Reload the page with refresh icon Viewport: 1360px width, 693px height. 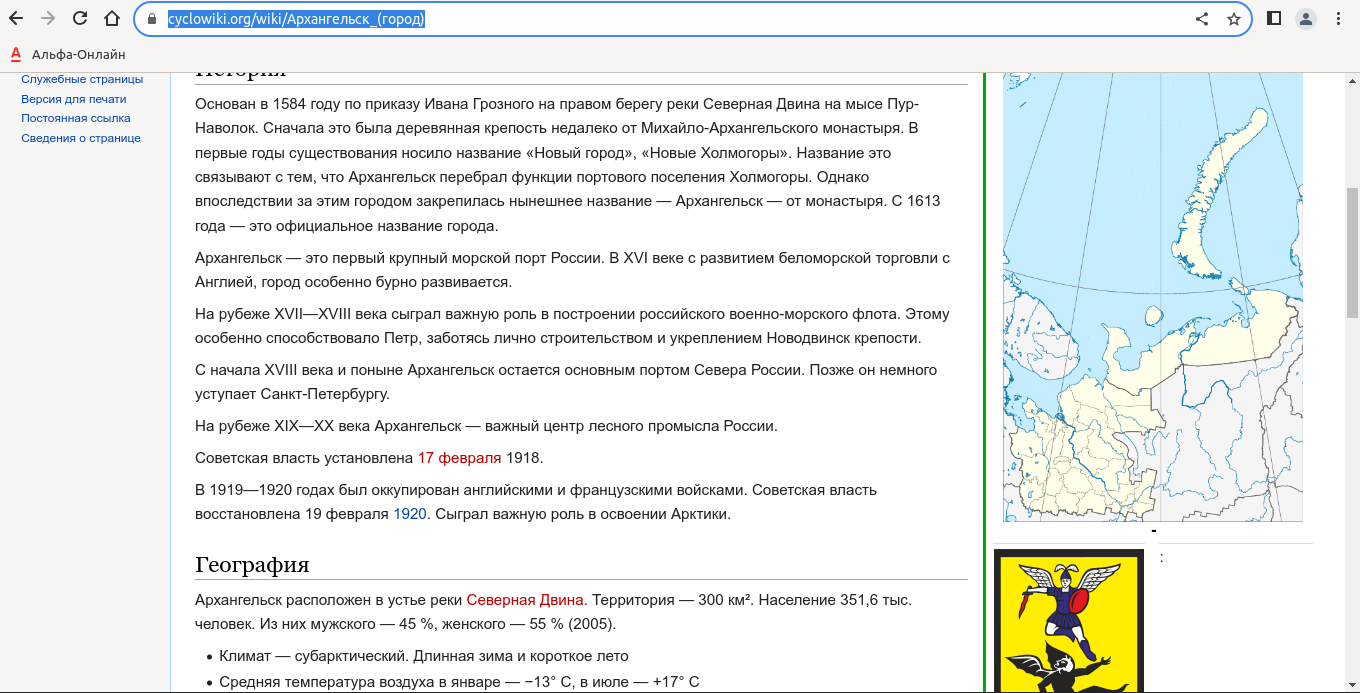tap(80, 18)
